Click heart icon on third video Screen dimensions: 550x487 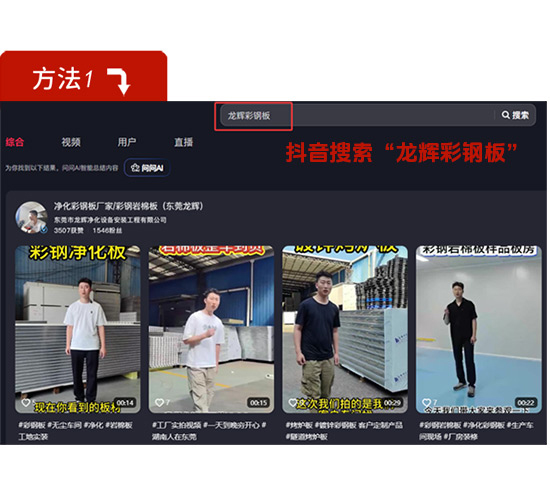click(293, 402)
